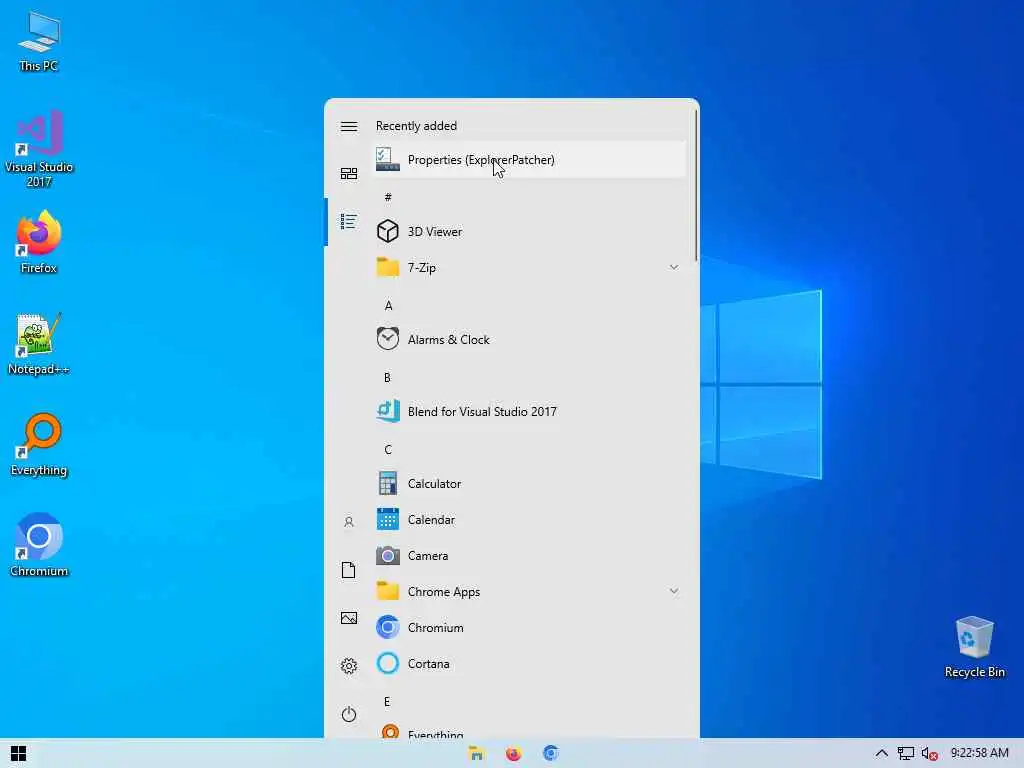Open Pictures from the Start sidebar

349,618
